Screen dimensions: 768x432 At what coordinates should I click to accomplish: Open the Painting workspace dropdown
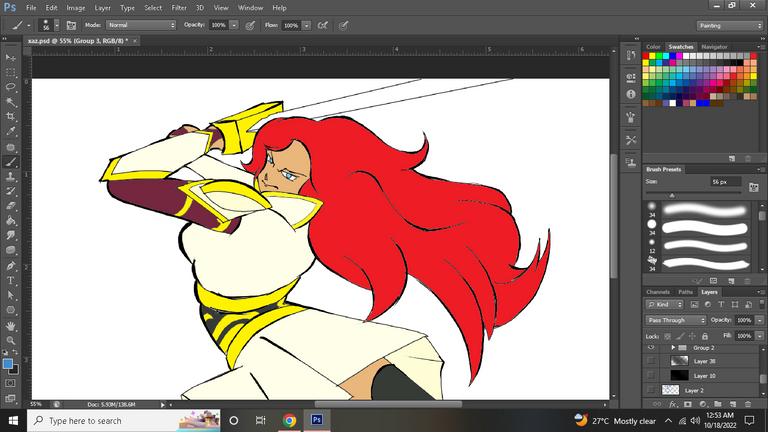click(x=729, y=25)
